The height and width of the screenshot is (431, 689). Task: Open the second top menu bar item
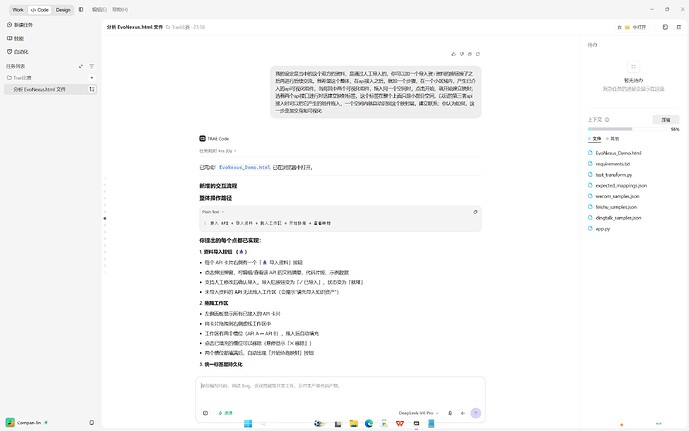[x=120, y=9]
